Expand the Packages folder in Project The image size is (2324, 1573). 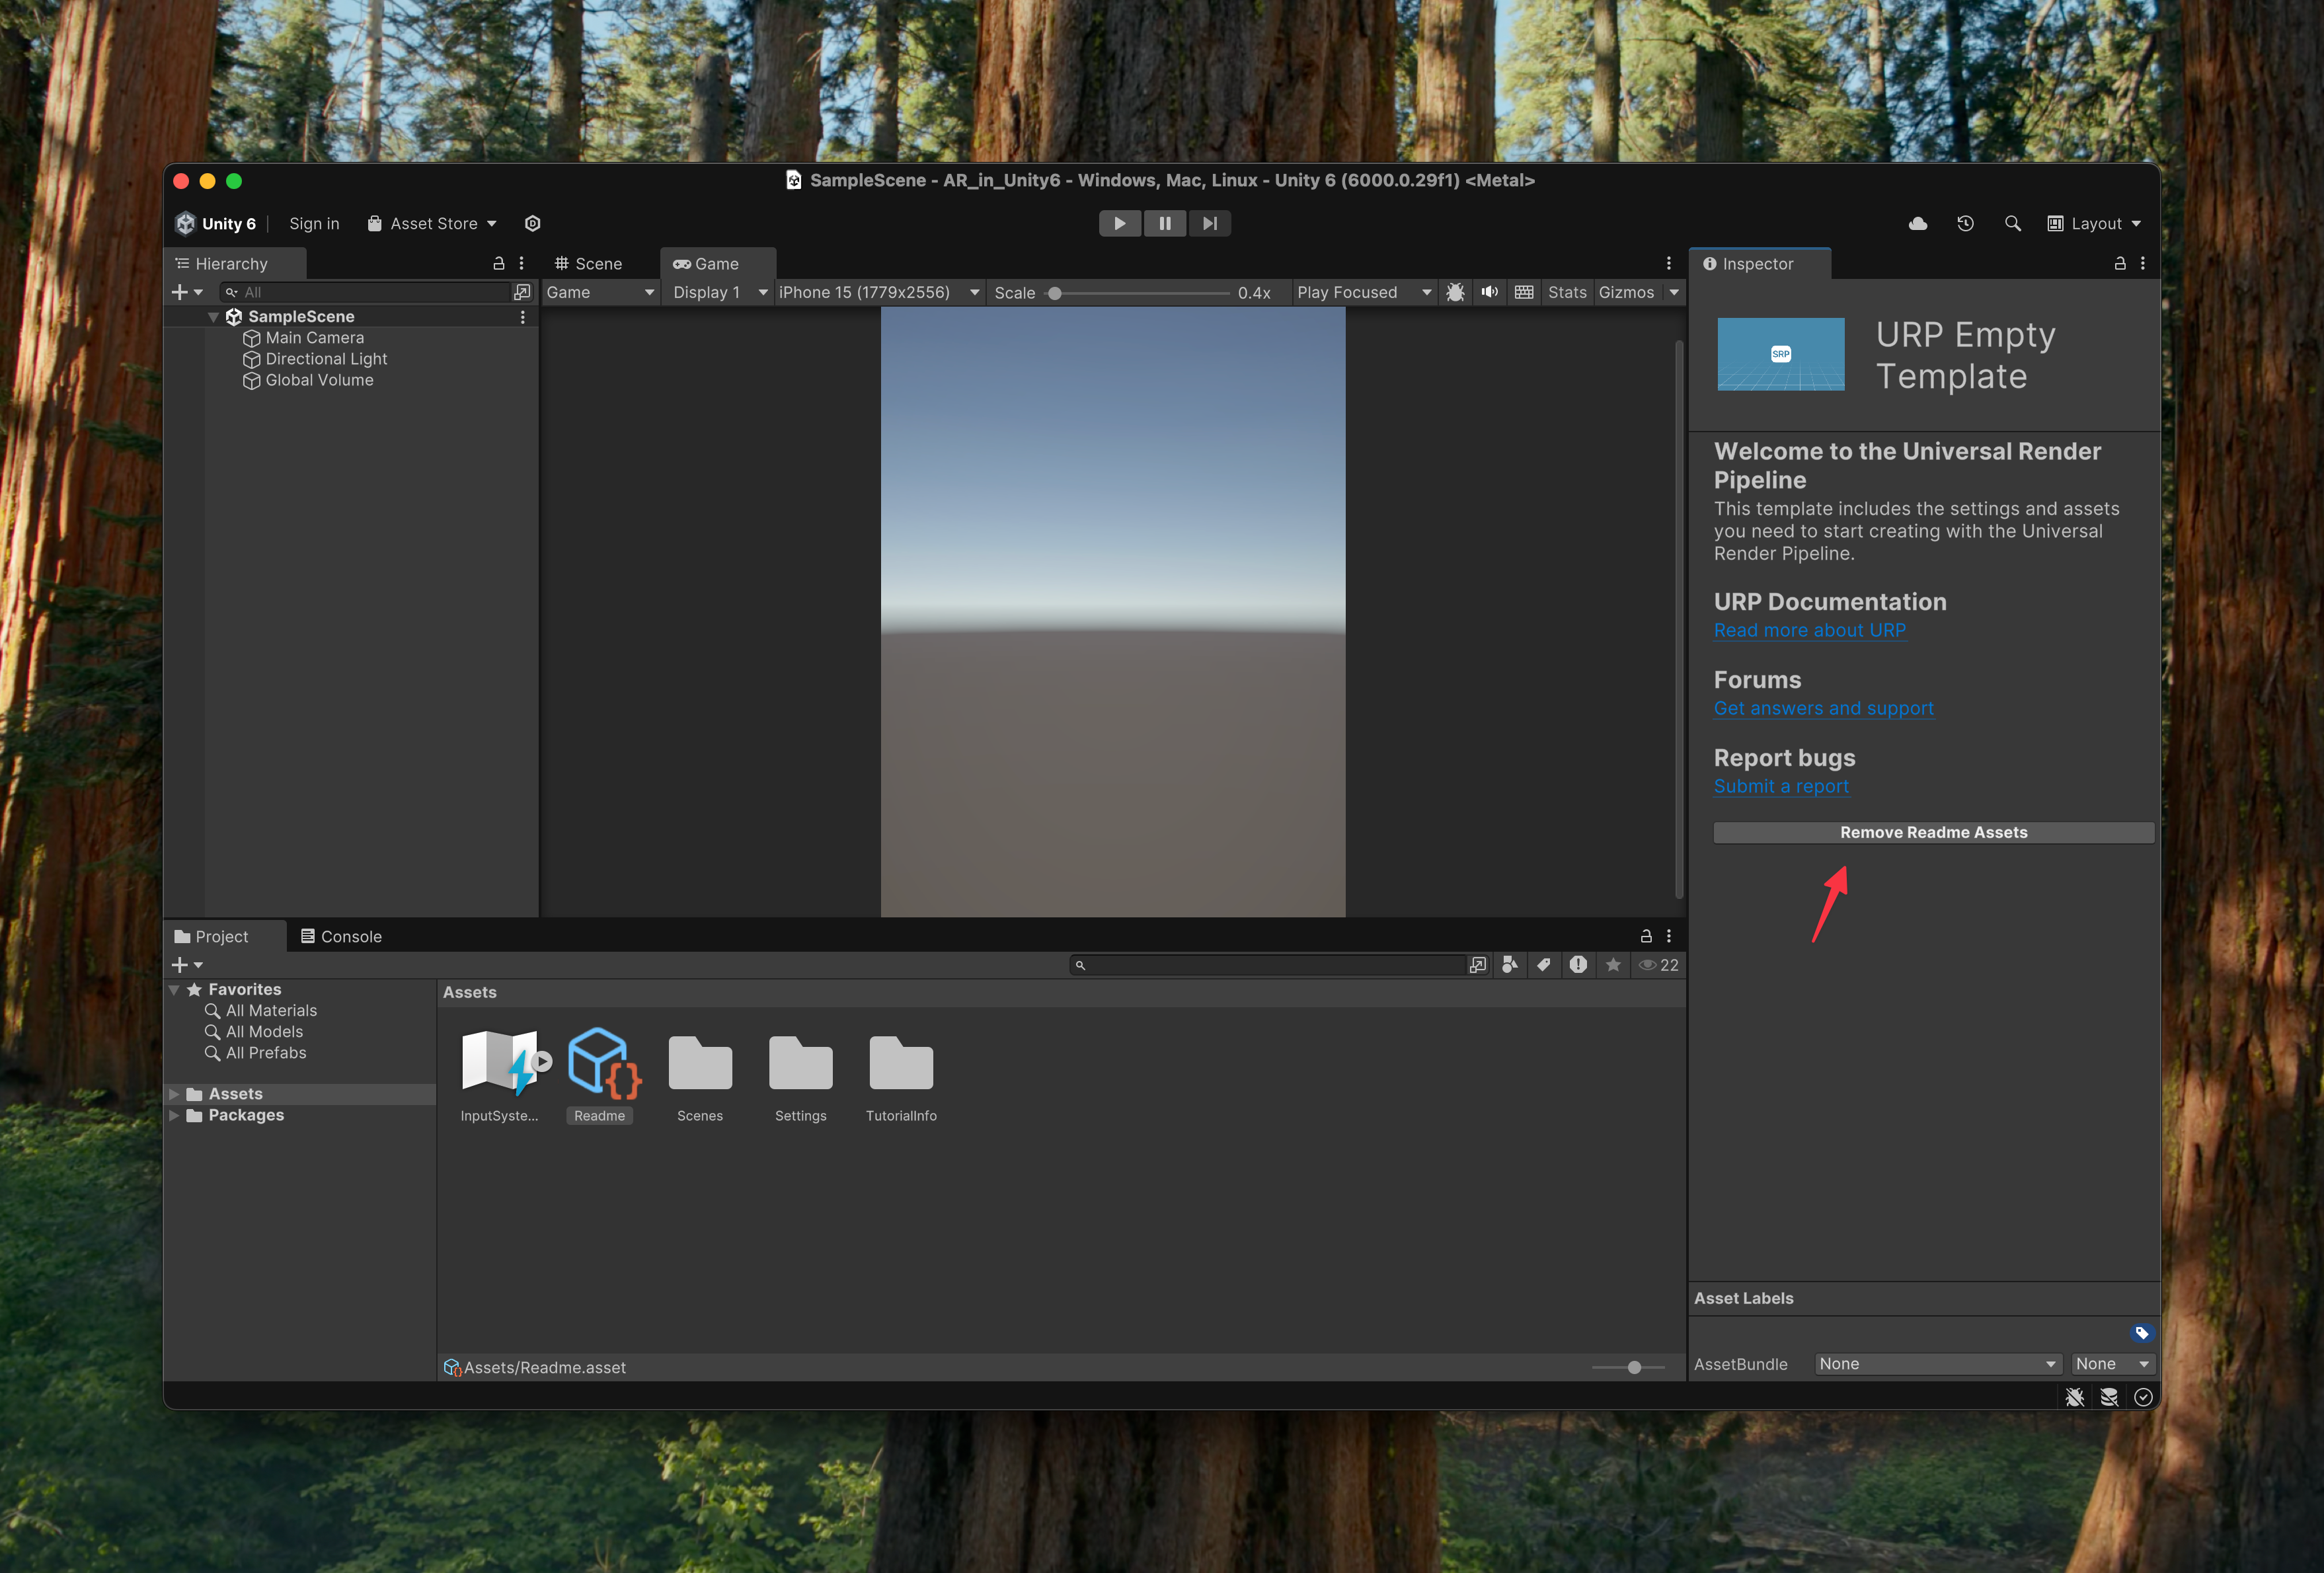pos(174,1115)
